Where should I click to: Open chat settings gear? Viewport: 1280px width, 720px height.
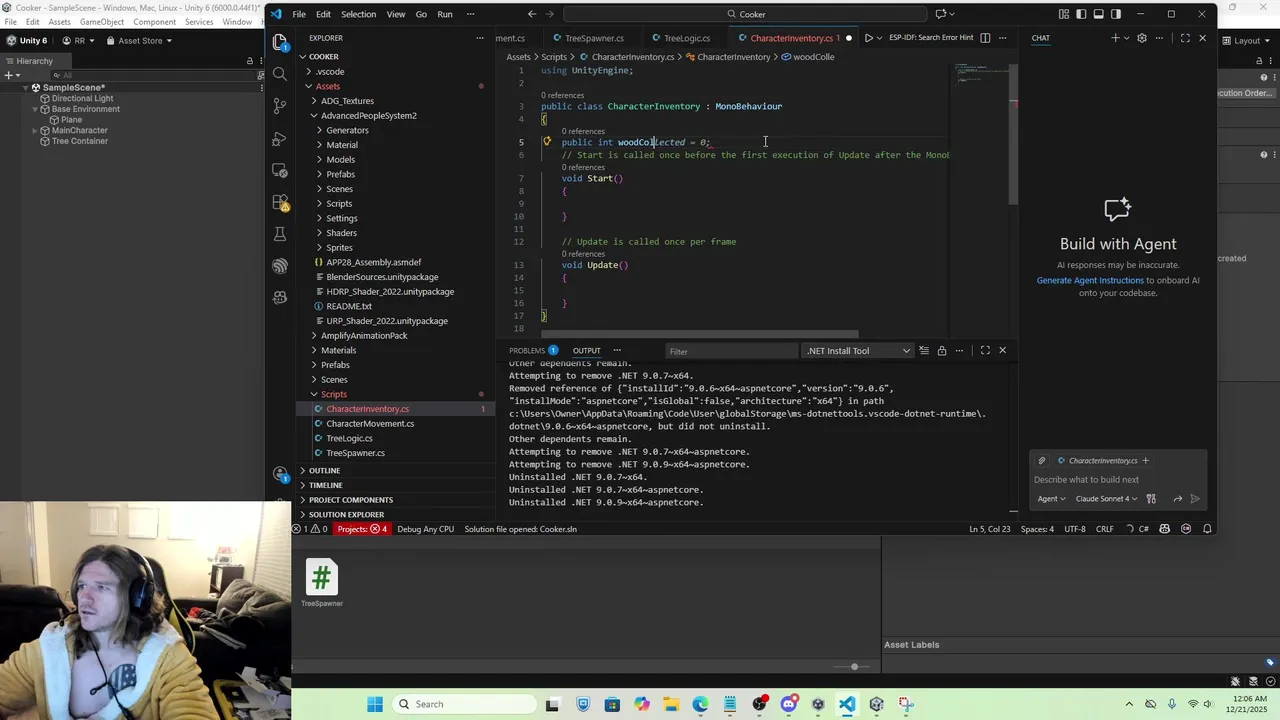(x=1142, y=38)
